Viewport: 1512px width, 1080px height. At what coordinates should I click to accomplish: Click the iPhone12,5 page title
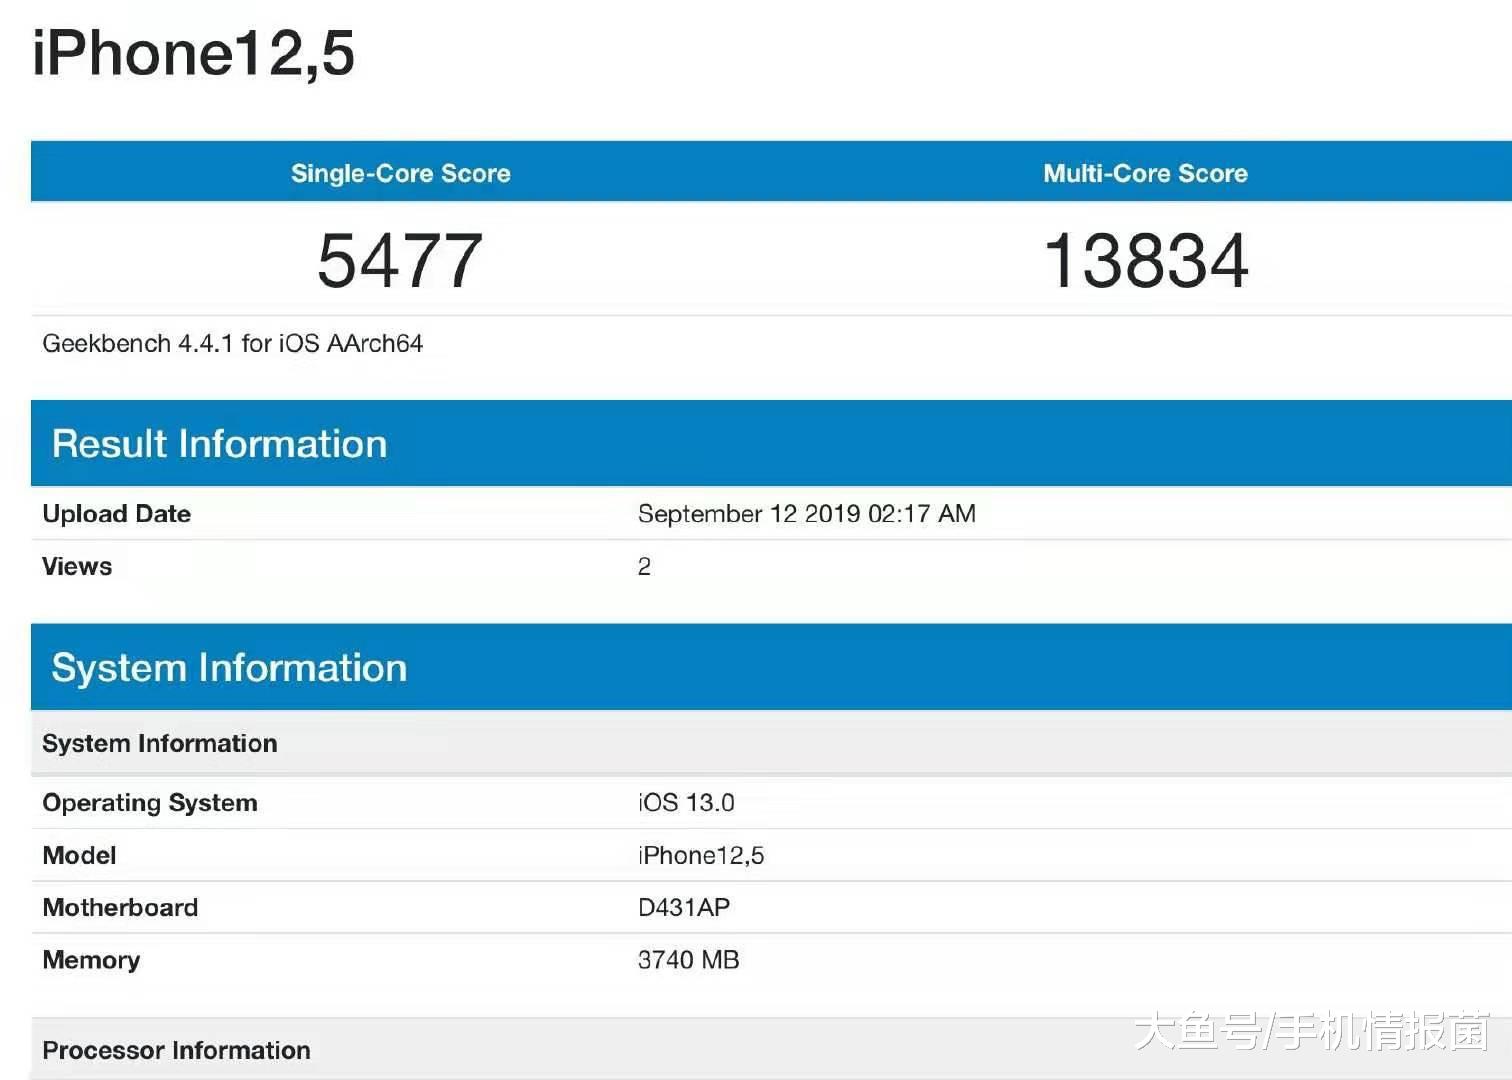pyautogui.click(x=193, y=54)
